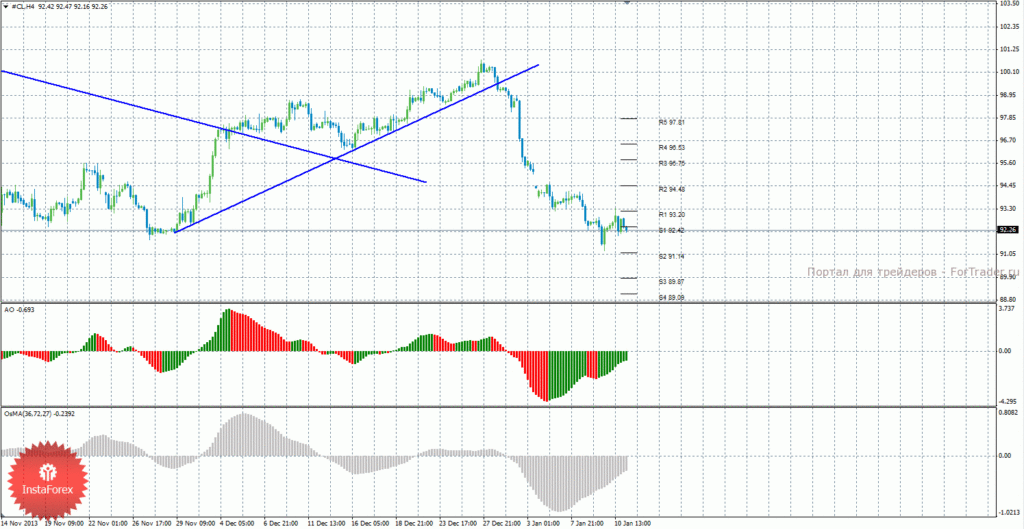The height and width of the screenshot is (529, 1024).
Task: Click the R2 94.48 resistance label
Action: tap(671, 189)
